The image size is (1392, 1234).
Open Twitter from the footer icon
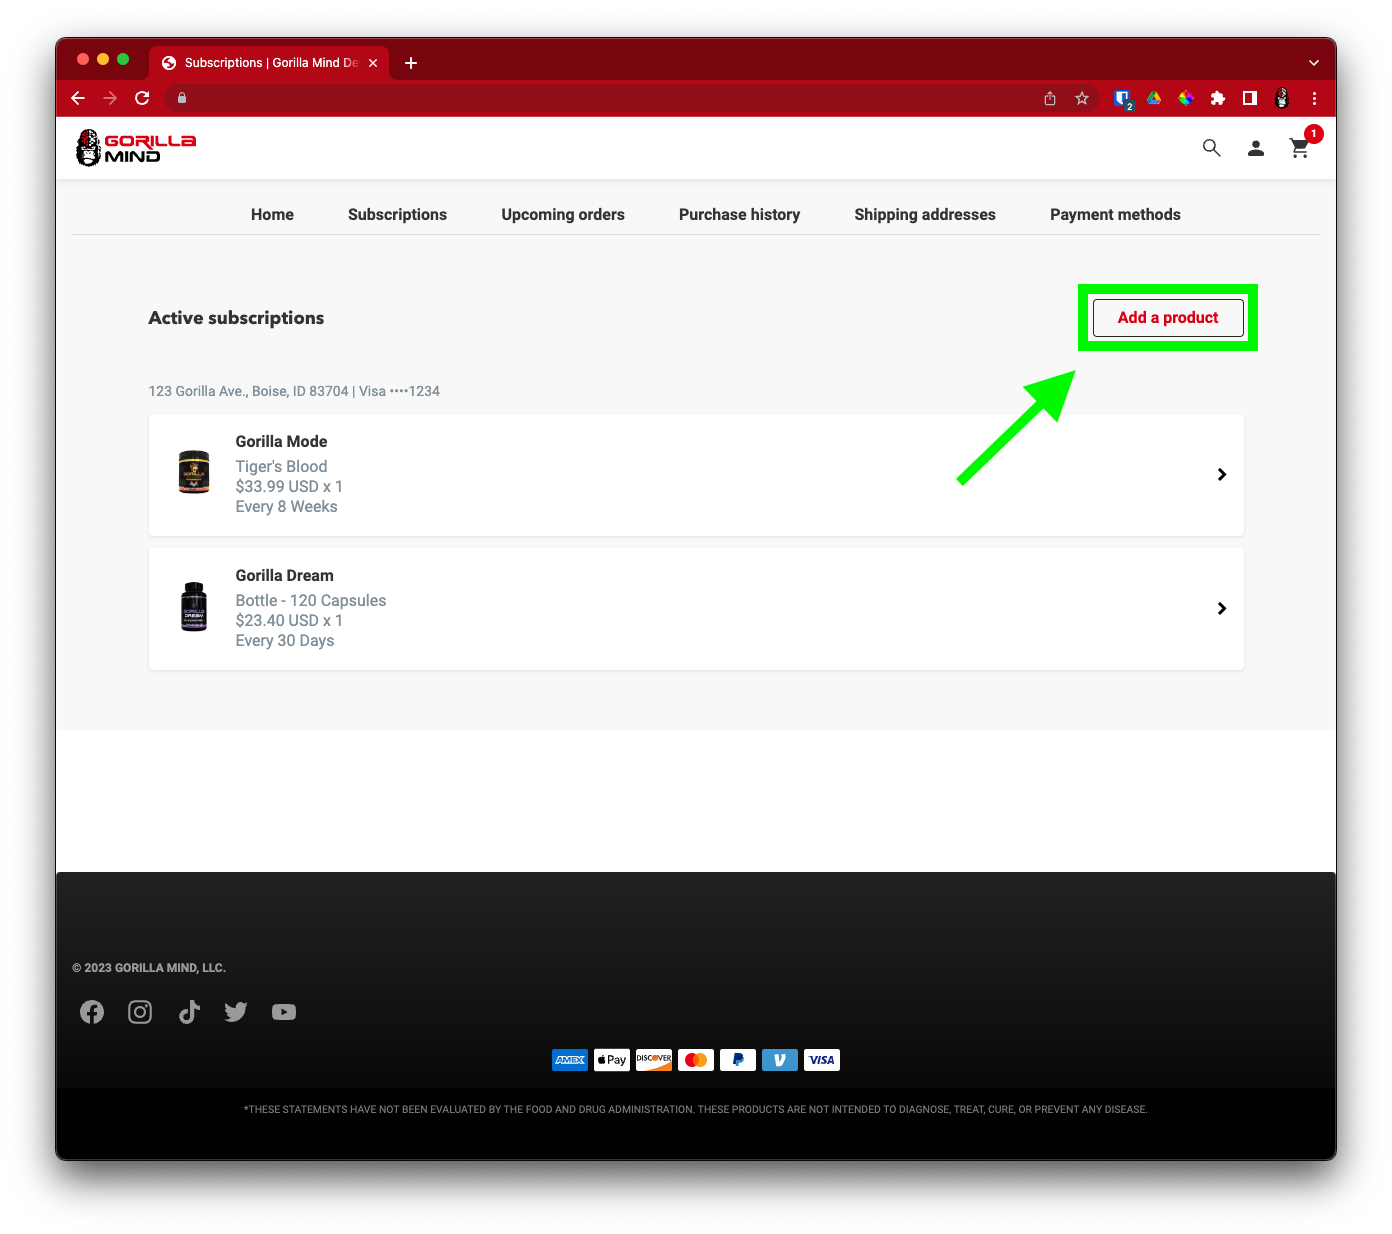(236, 1012)
